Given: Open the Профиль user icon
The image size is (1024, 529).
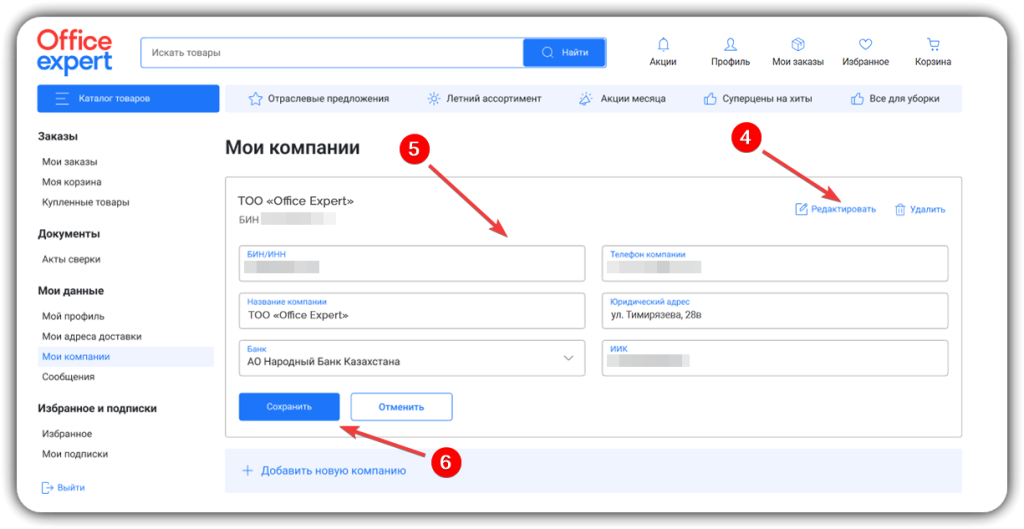Looking at the screenshot, I should 730,45.
